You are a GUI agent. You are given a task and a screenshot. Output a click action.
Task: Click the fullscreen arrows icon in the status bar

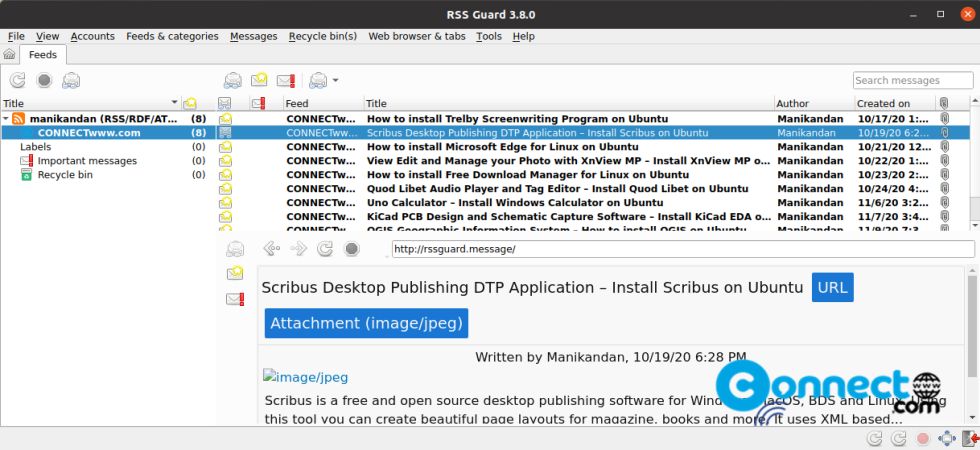pyautogui.click(x=948, y=438)
